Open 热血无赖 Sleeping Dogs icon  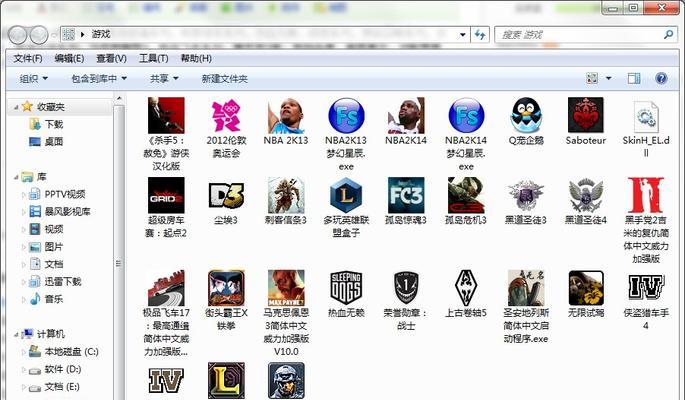[x=346, y=288]
